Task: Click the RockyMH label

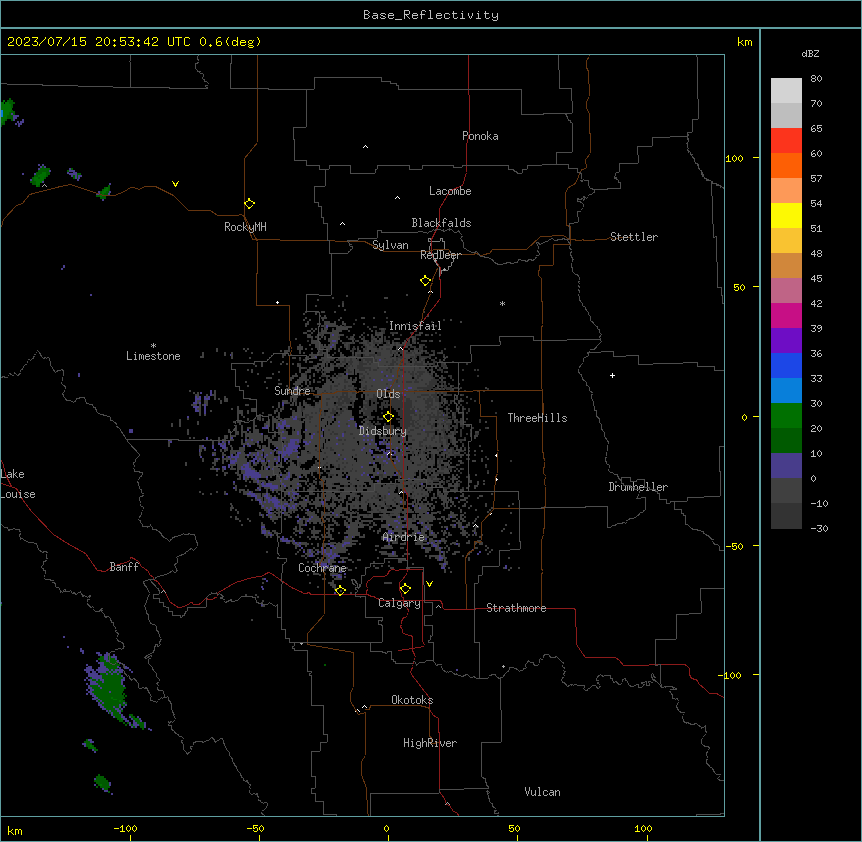Action: (245, 226)
